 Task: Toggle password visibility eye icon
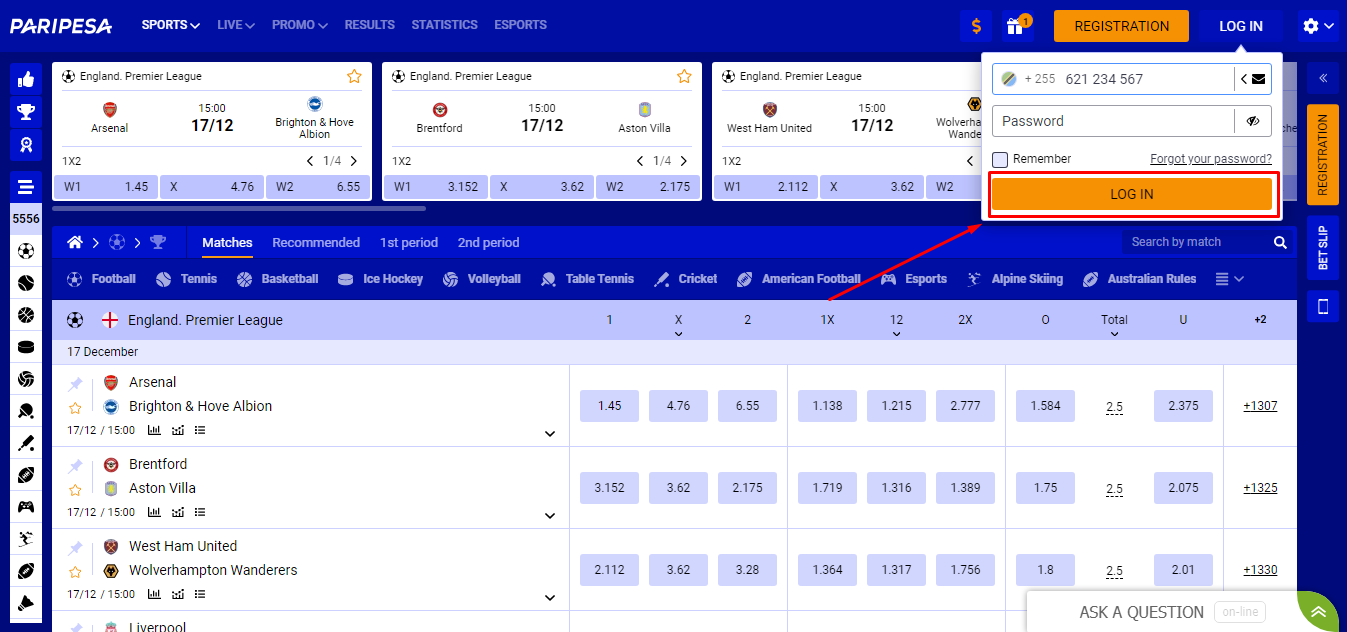1253,121
